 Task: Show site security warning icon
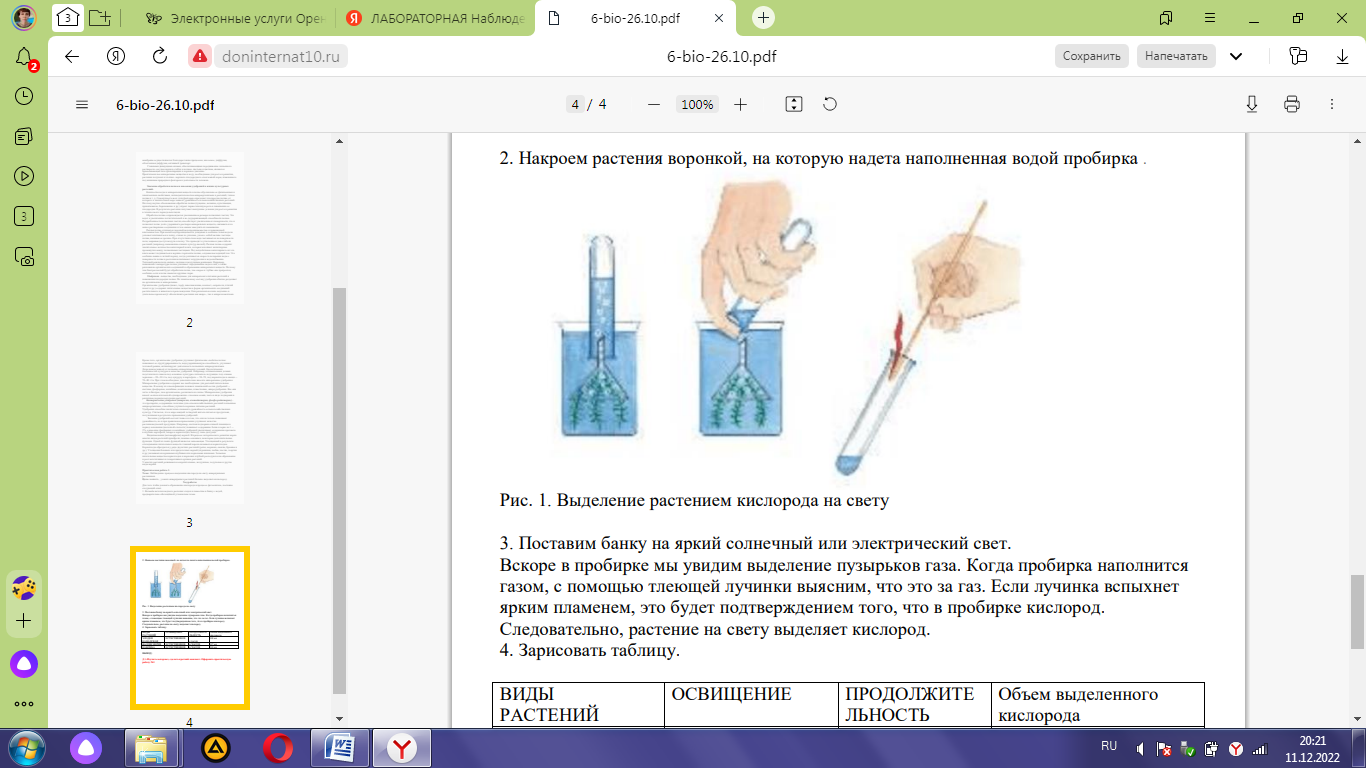[x=200, y=57]
